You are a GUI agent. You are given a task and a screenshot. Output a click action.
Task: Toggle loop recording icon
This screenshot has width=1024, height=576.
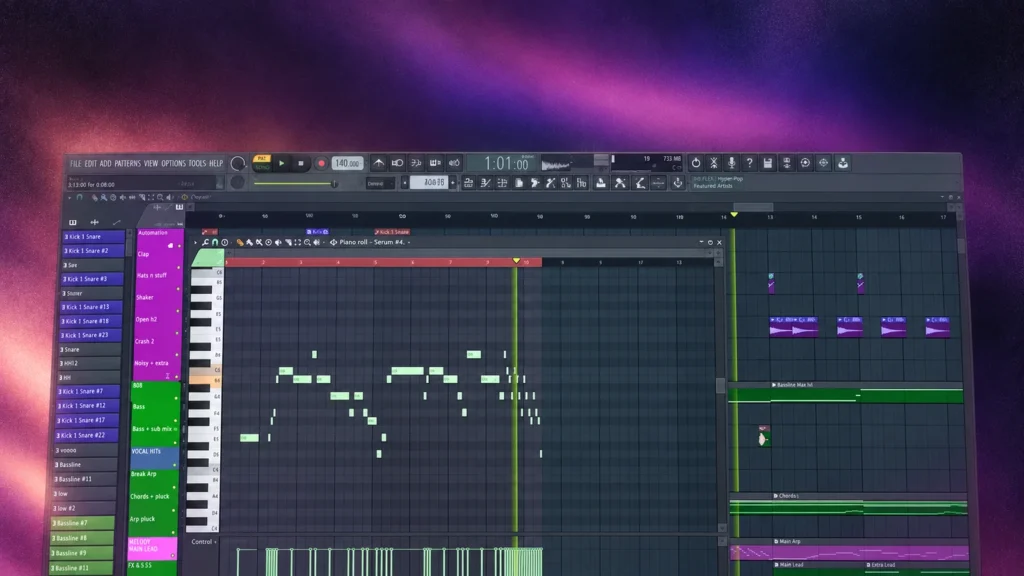pos(454,163)
